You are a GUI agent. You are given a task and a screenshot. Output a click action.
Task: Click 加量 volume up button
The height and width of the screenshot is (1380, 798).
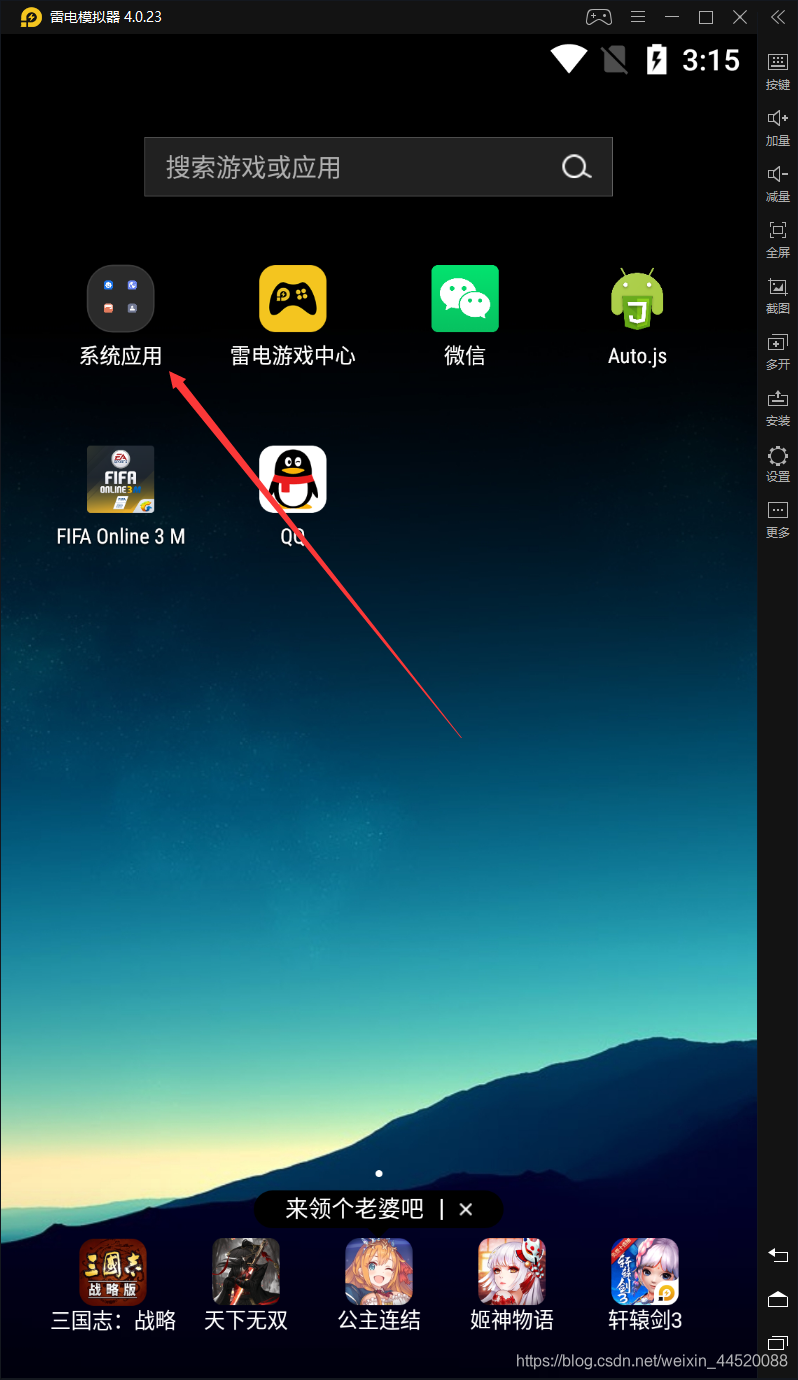(778, 128)
